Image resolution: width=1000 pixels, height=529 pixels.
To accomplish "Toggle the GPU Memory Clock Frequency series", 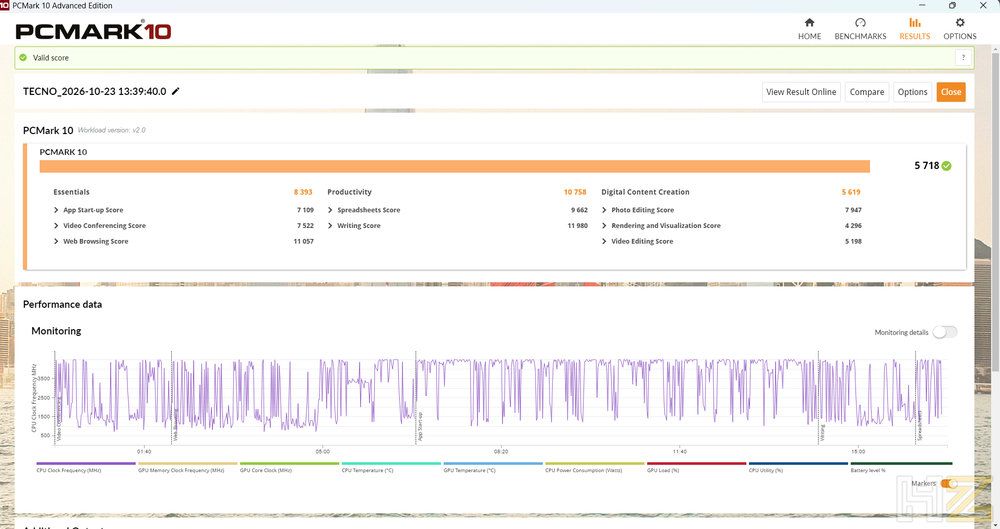I will click(187, 467).
